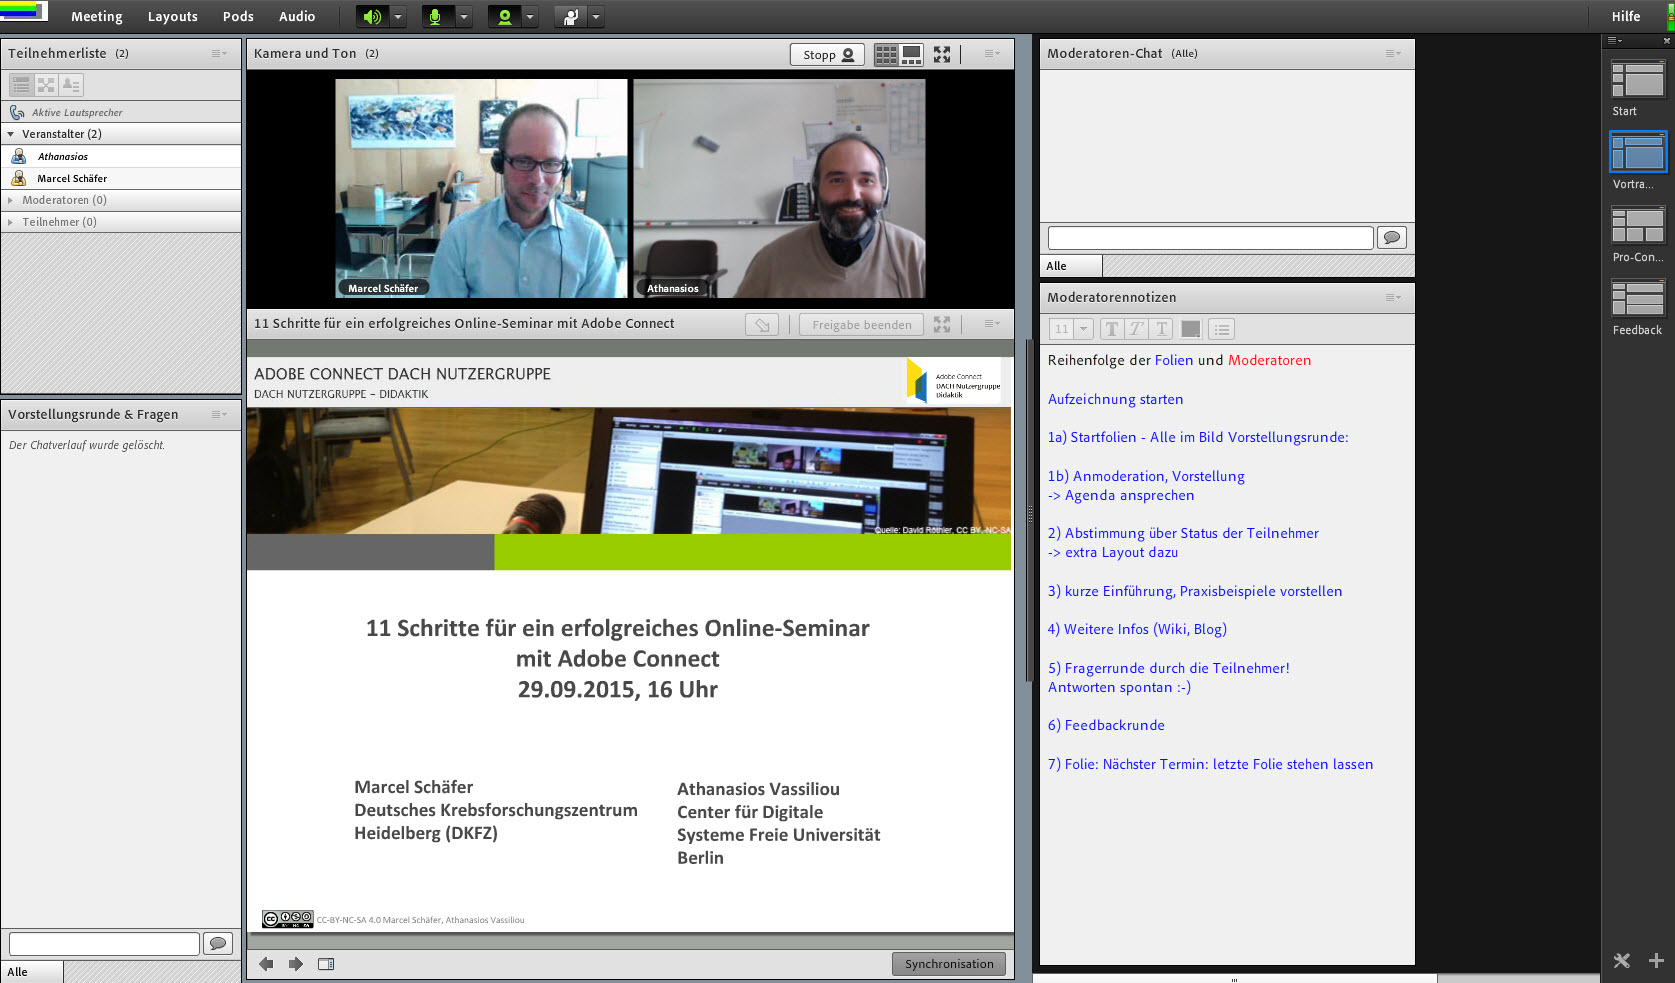Open the Layouts menu

pos(172,16)
